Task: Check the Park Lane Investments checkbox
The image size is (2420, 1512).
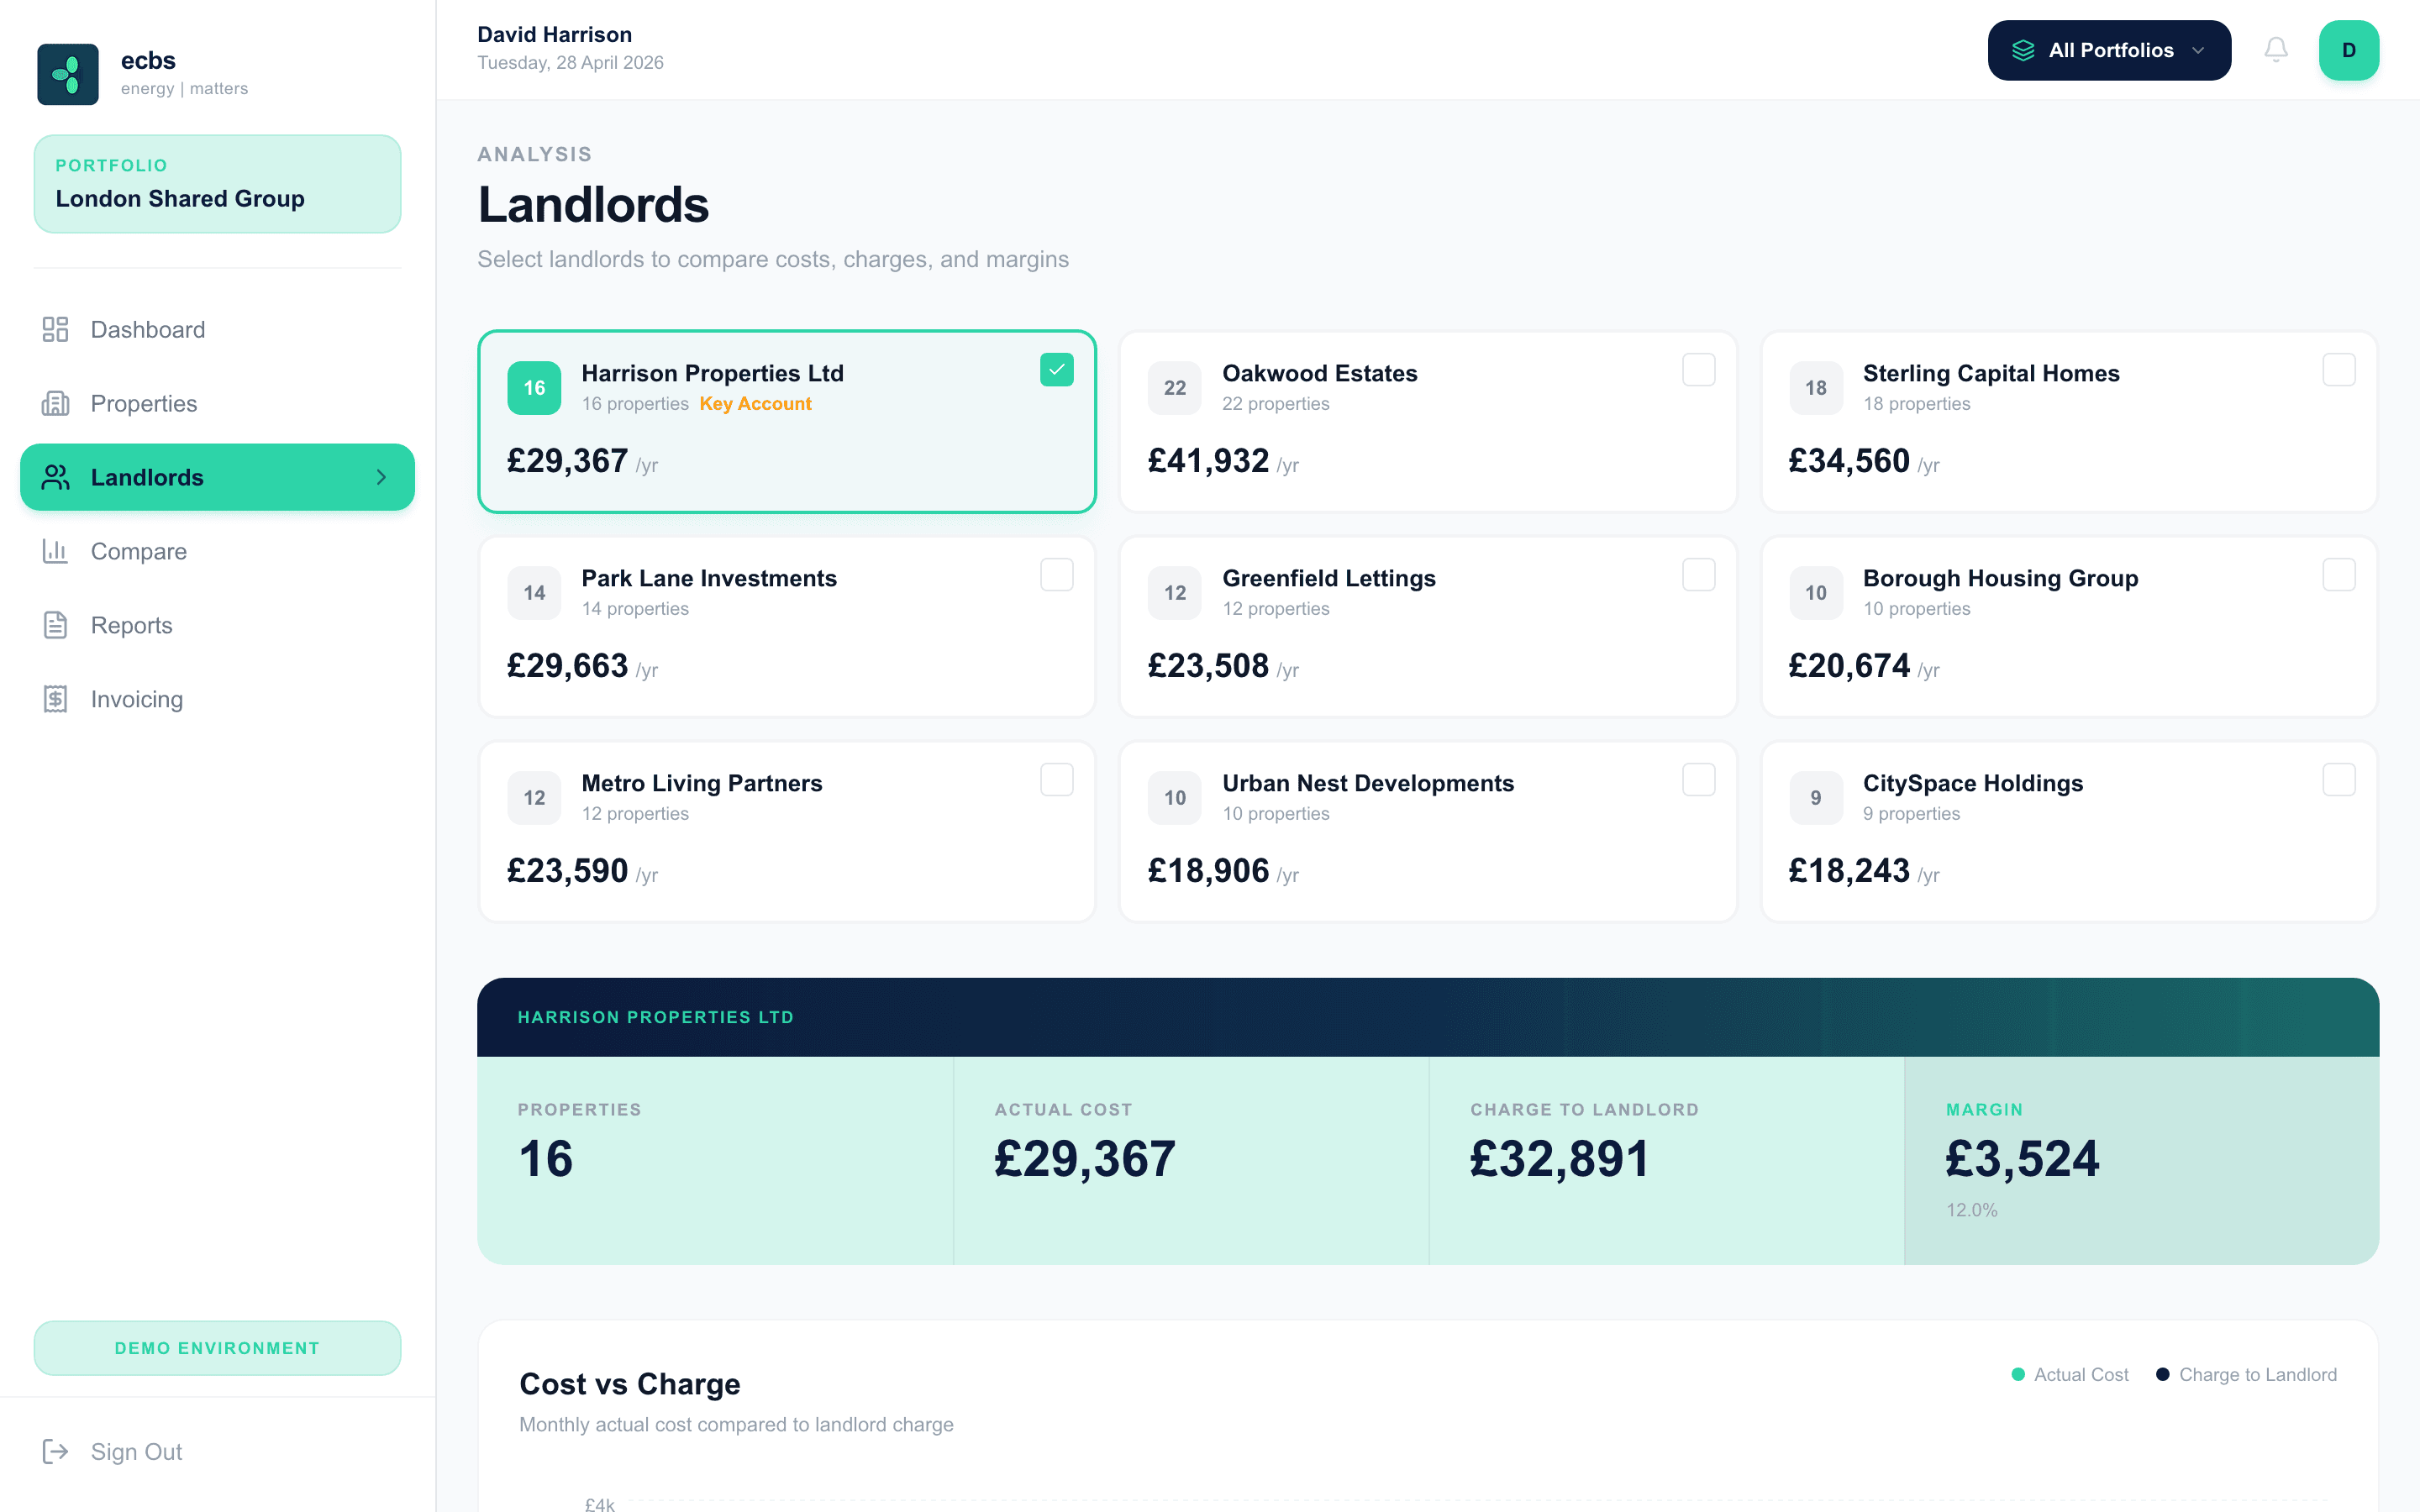Action: click(x=1057, y=575)
